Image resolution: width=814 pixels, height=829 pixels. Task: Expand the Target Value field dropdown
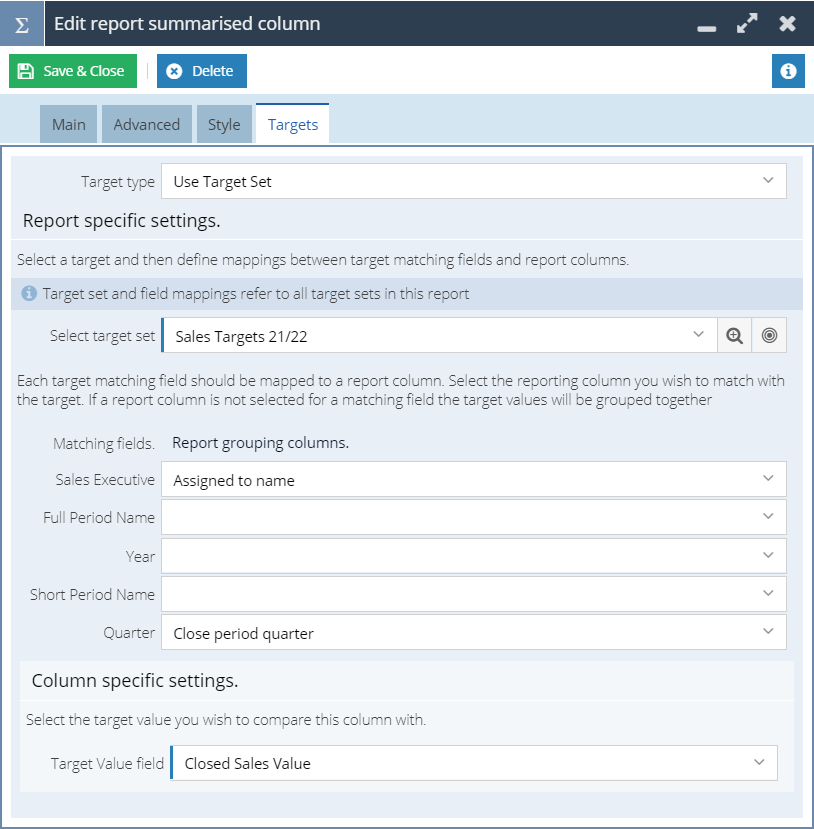474,763
